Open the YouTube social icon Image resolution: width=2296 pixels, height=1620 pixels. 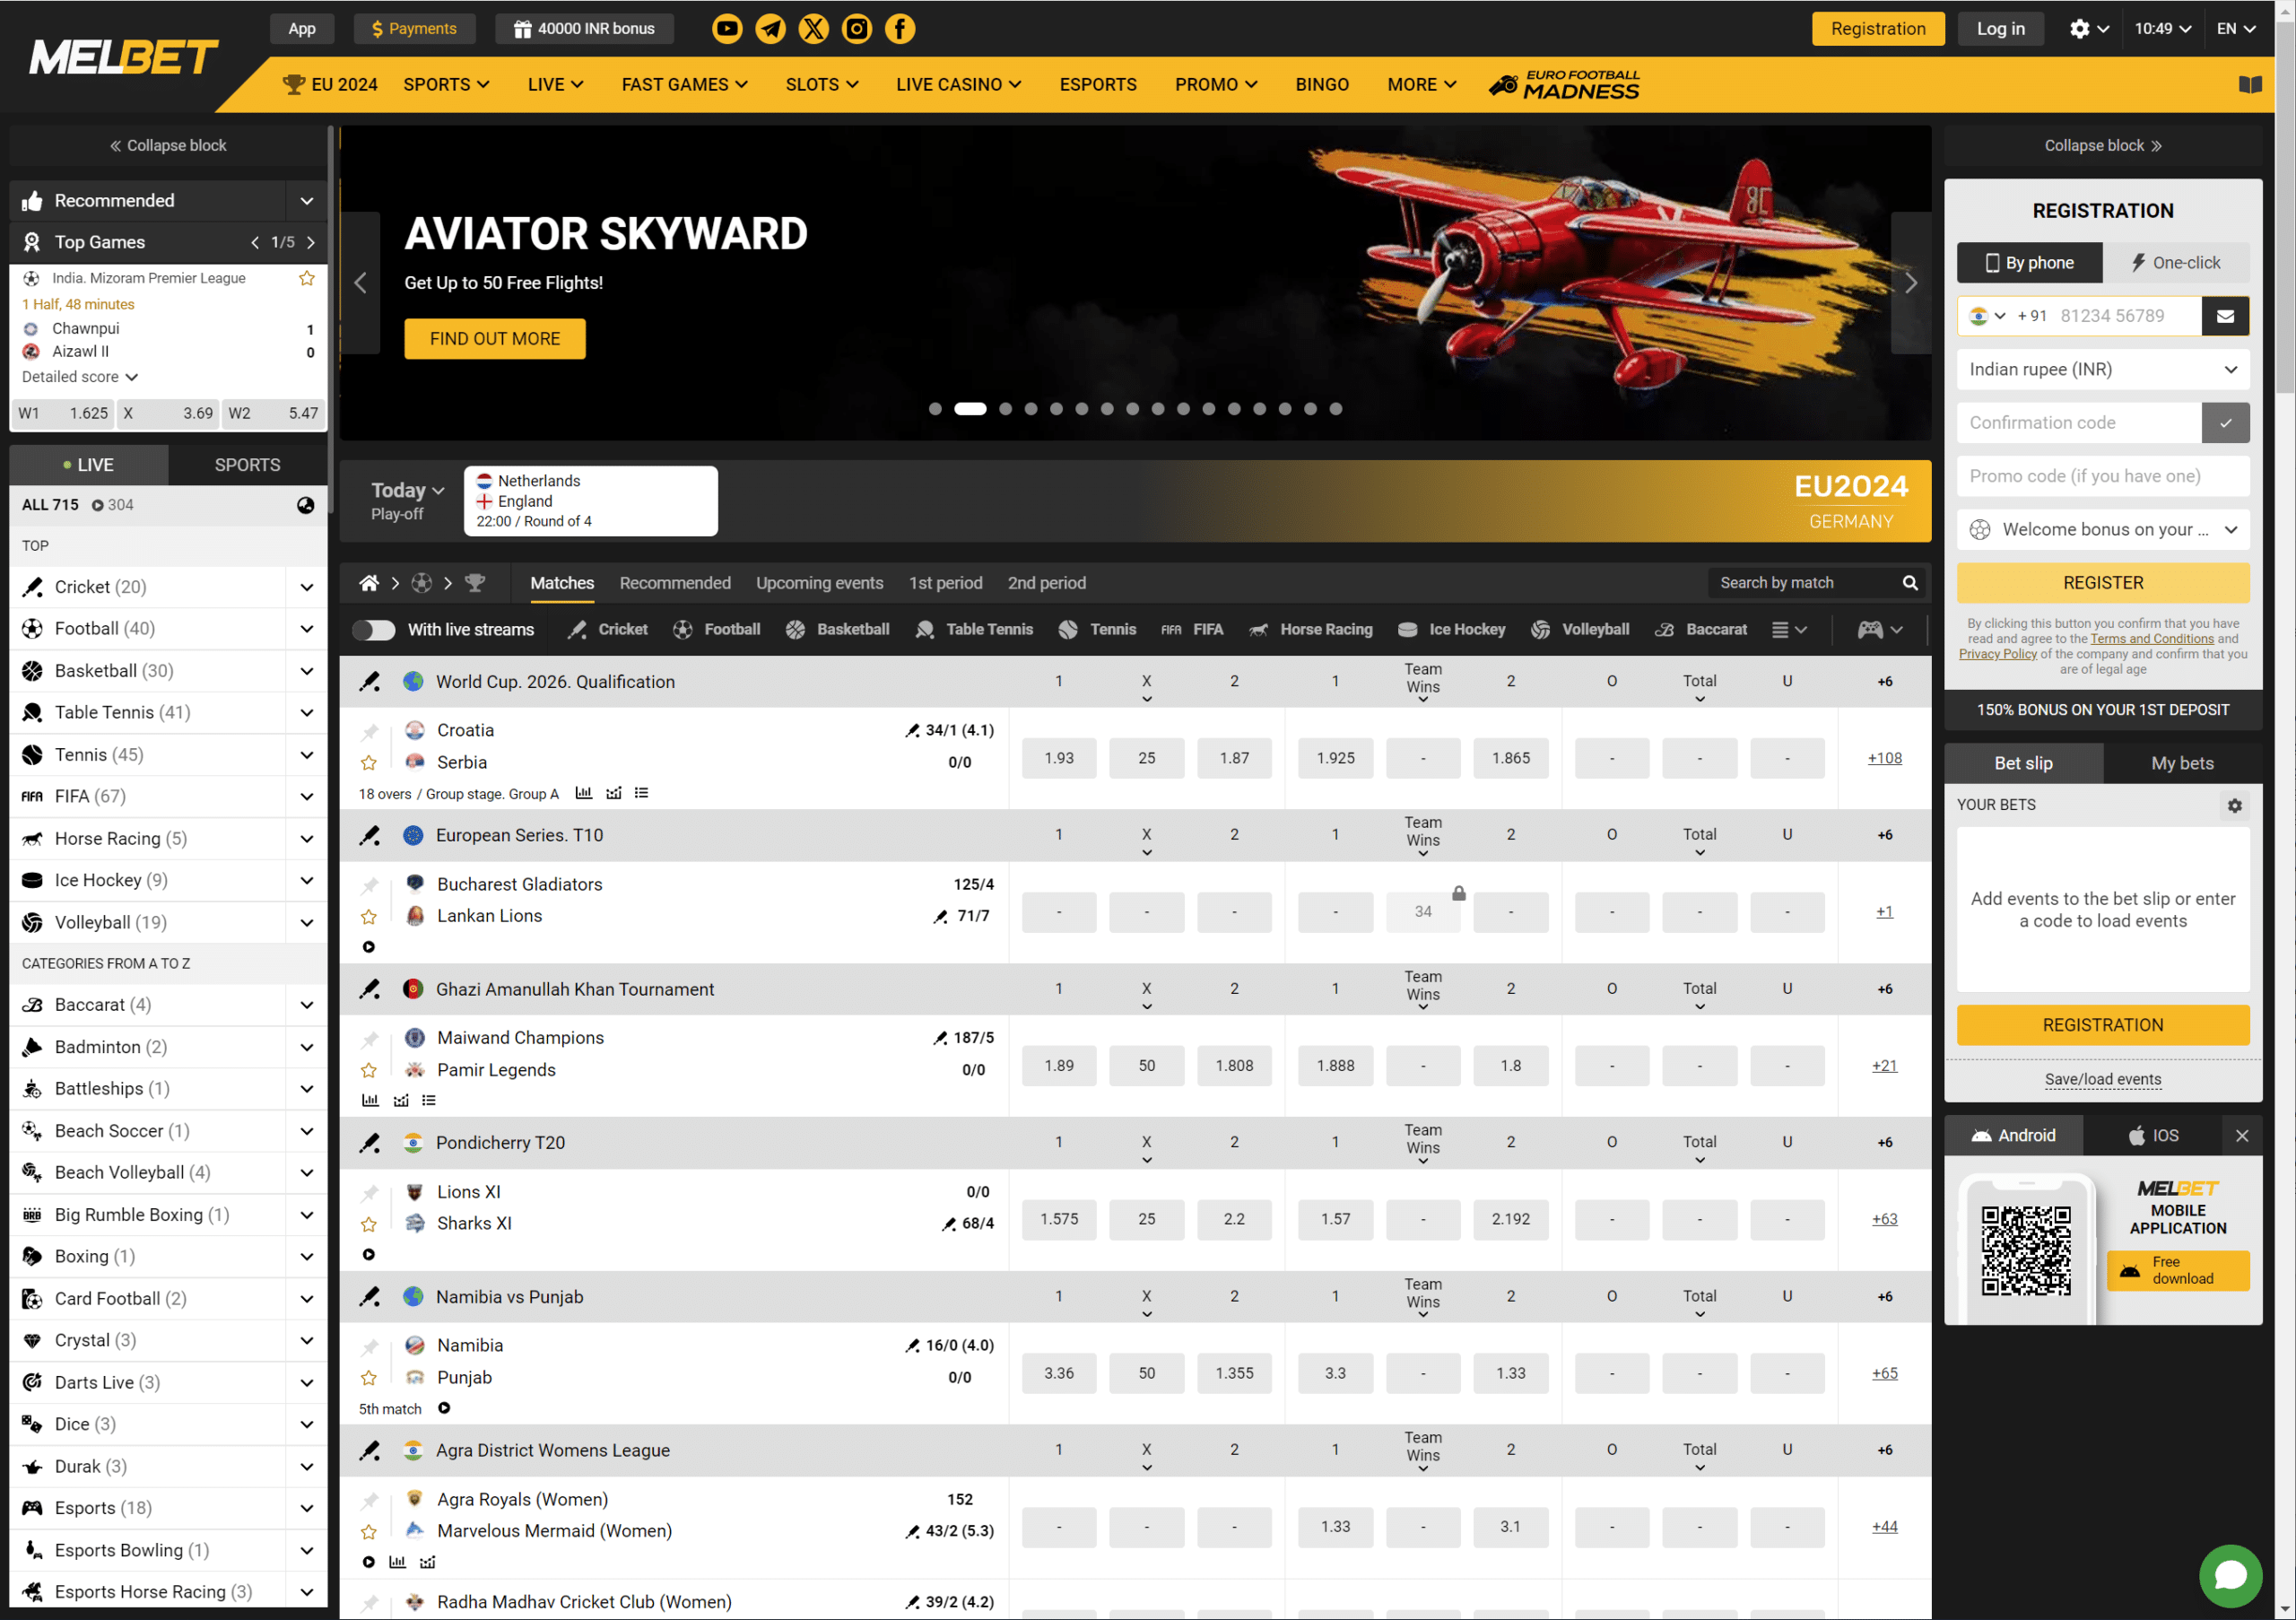click(x=727, y=29)
